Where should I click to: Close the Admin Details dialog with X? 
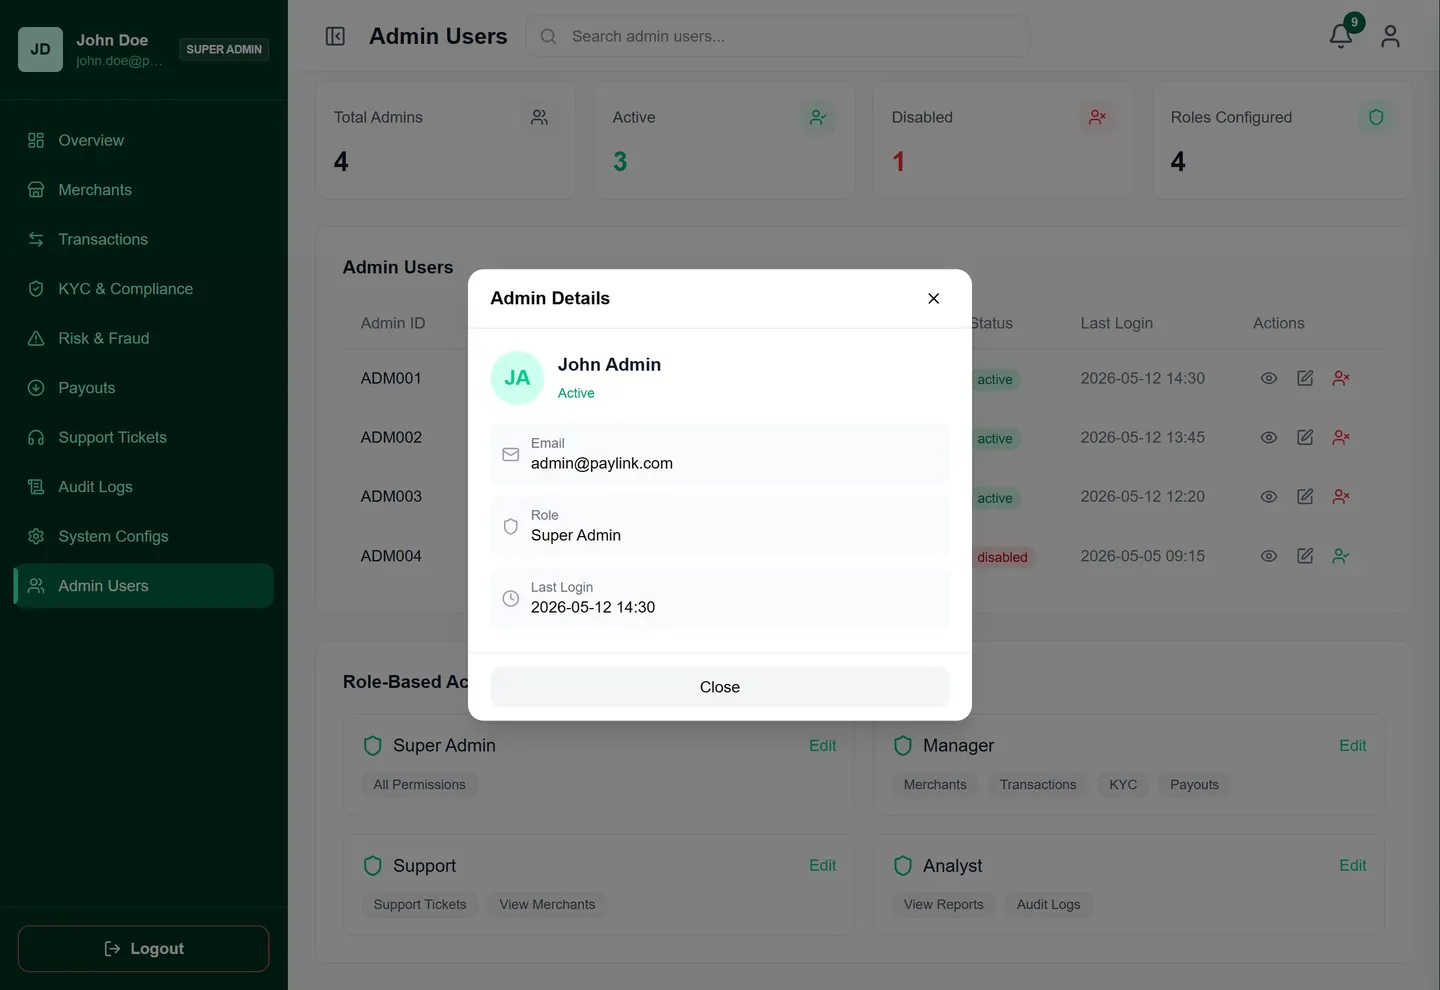[933, 298]
